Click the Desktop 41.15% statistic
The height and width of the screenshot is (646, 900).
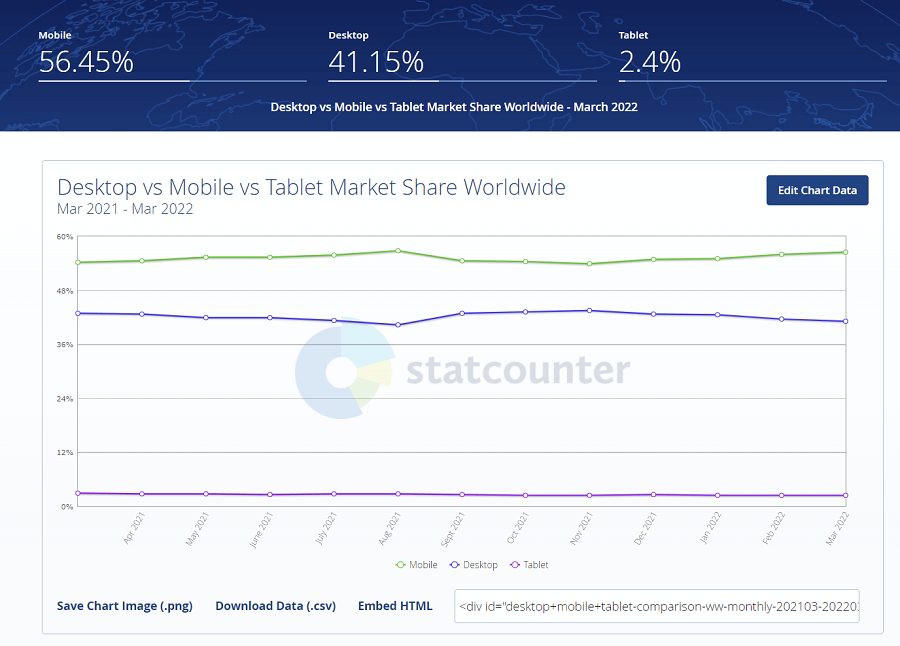376,61
